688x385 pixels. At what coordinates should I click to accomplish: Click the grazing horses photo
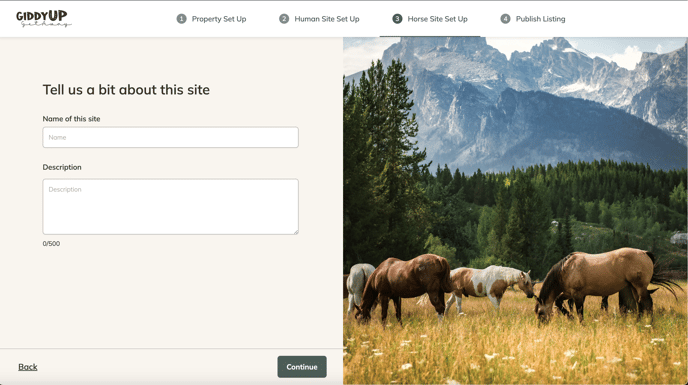(516, 211)
